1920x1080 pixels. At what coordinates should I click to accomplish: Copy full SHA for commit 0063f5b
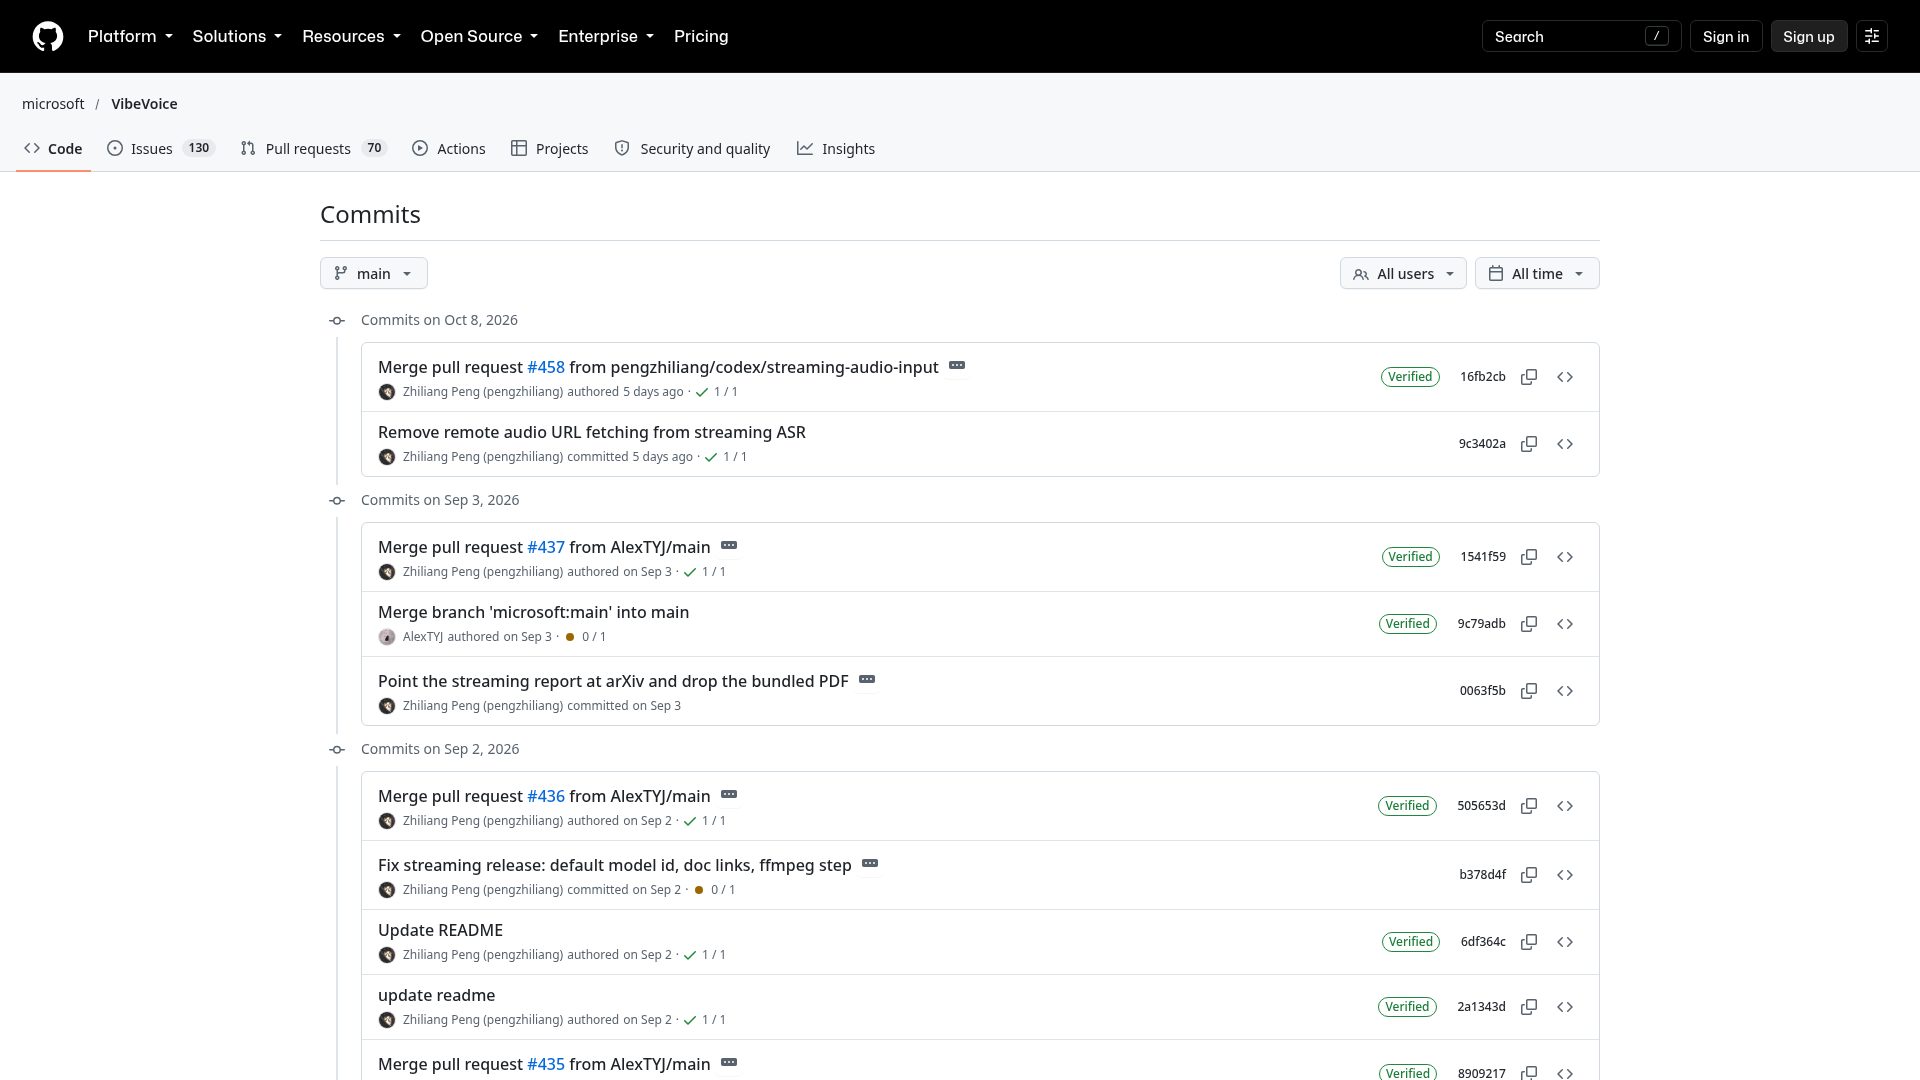point(1529,691)
